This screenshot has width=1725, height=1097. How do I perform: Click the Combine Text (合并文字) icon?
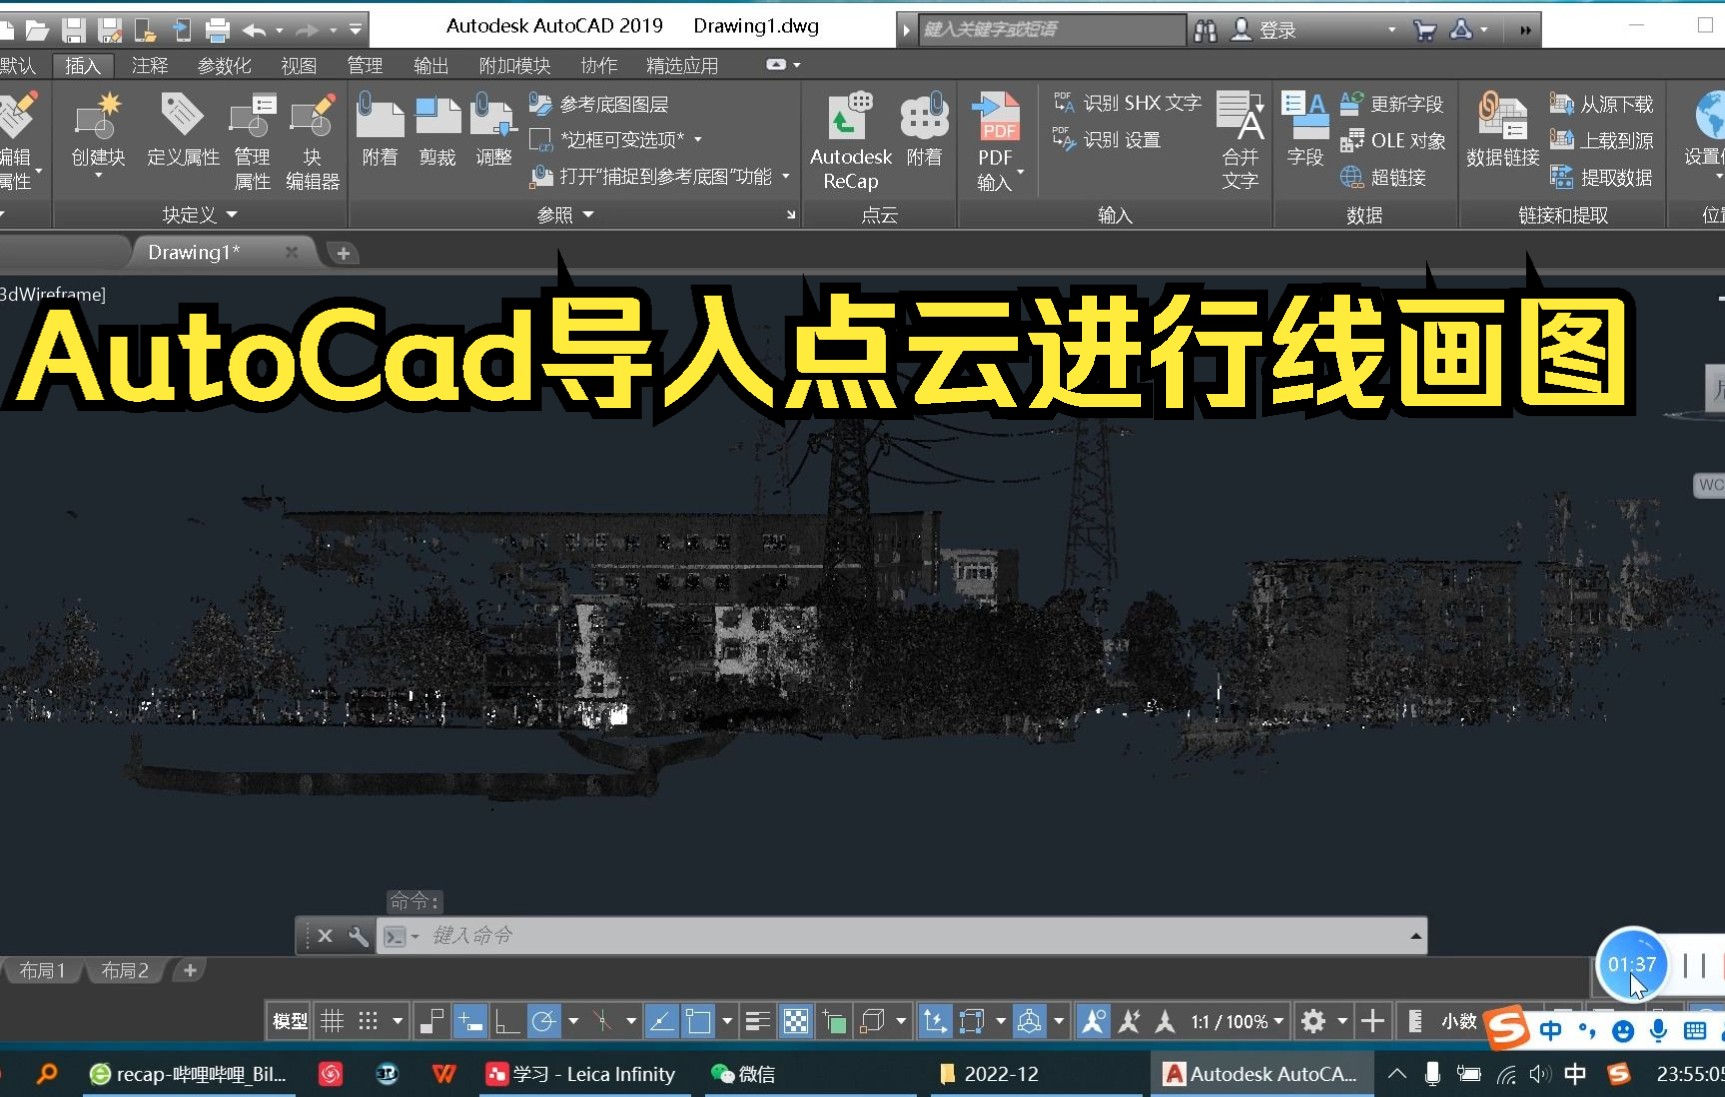(x=1240, y=140)
